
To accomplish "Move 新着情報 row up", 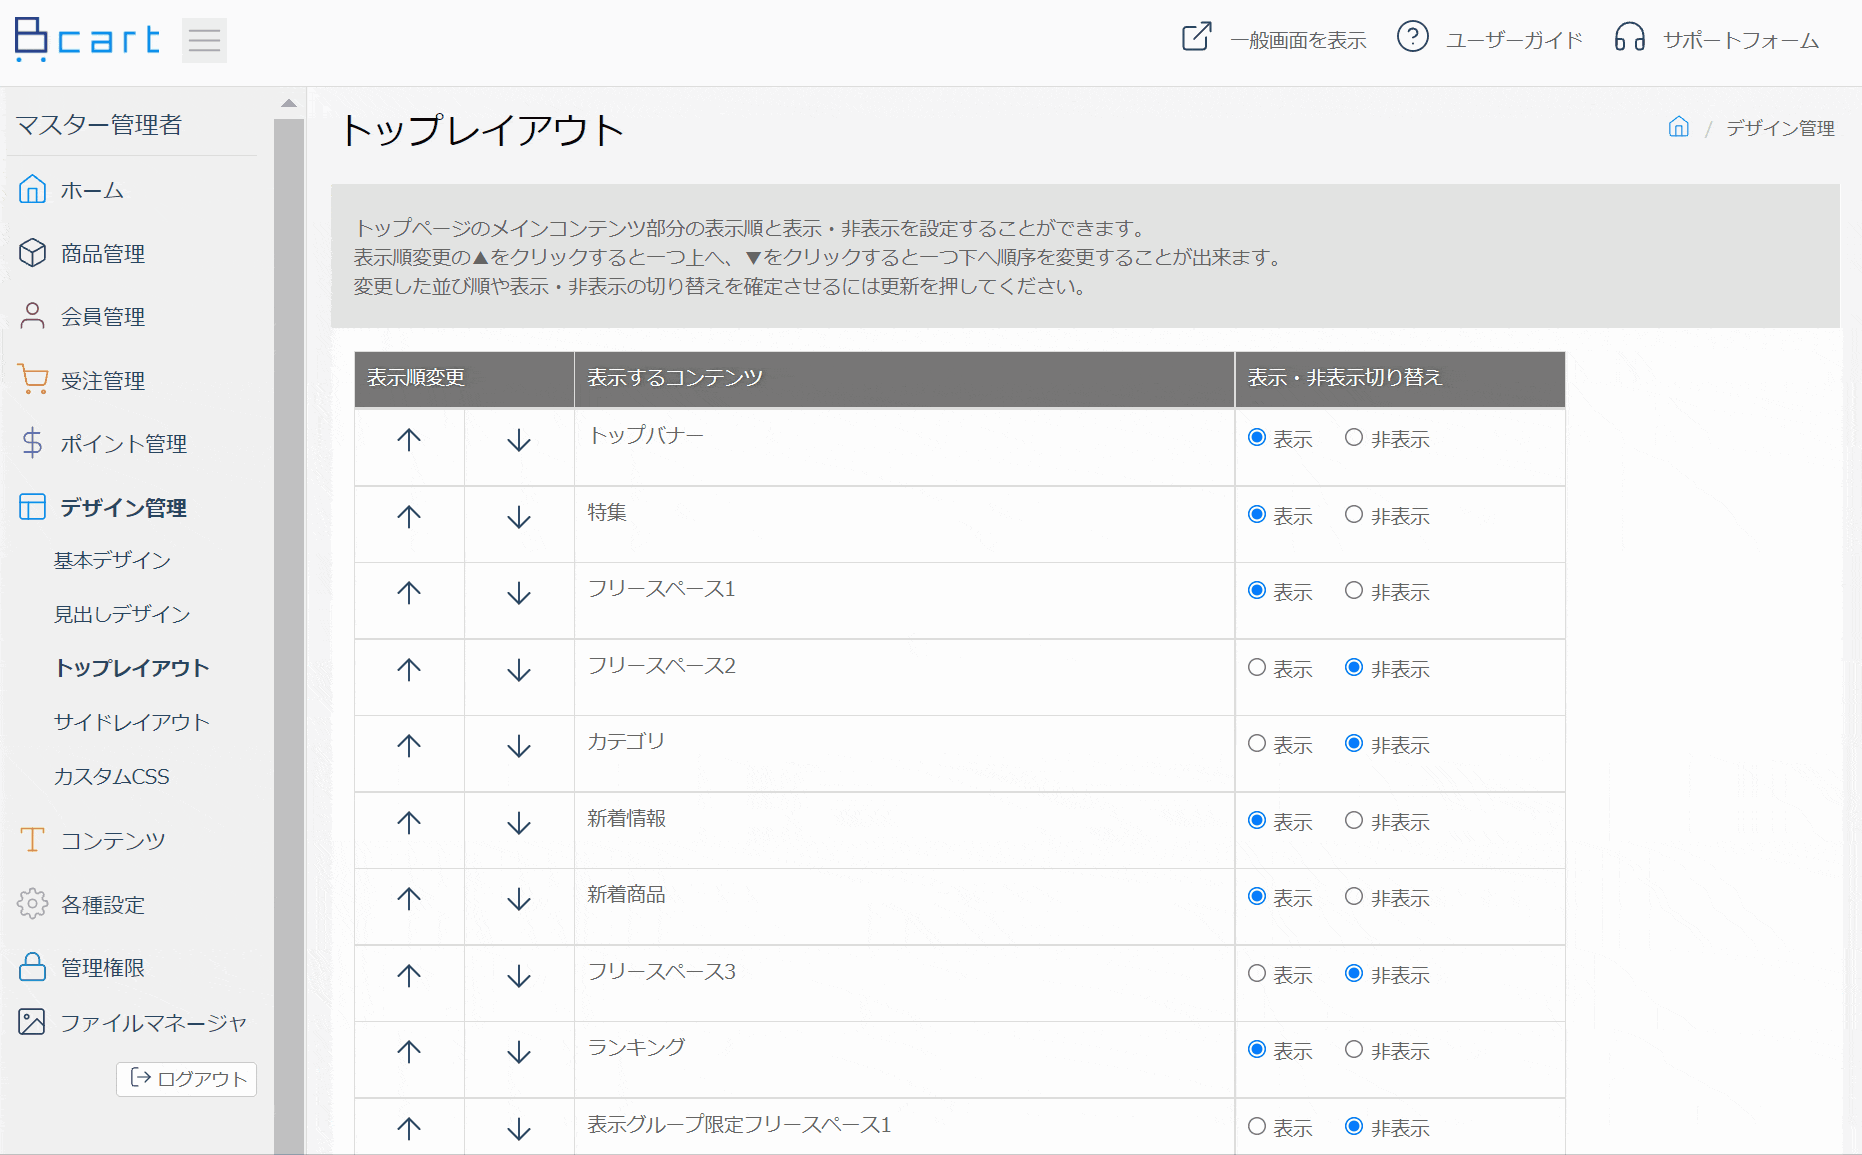I will coord(409,823).
